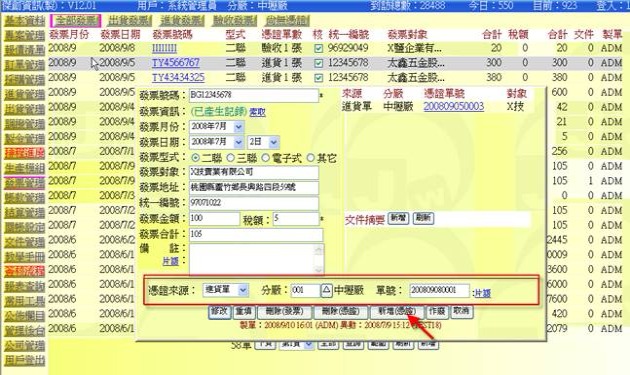Click 新增 next to 文件摘要

point(398,218)
